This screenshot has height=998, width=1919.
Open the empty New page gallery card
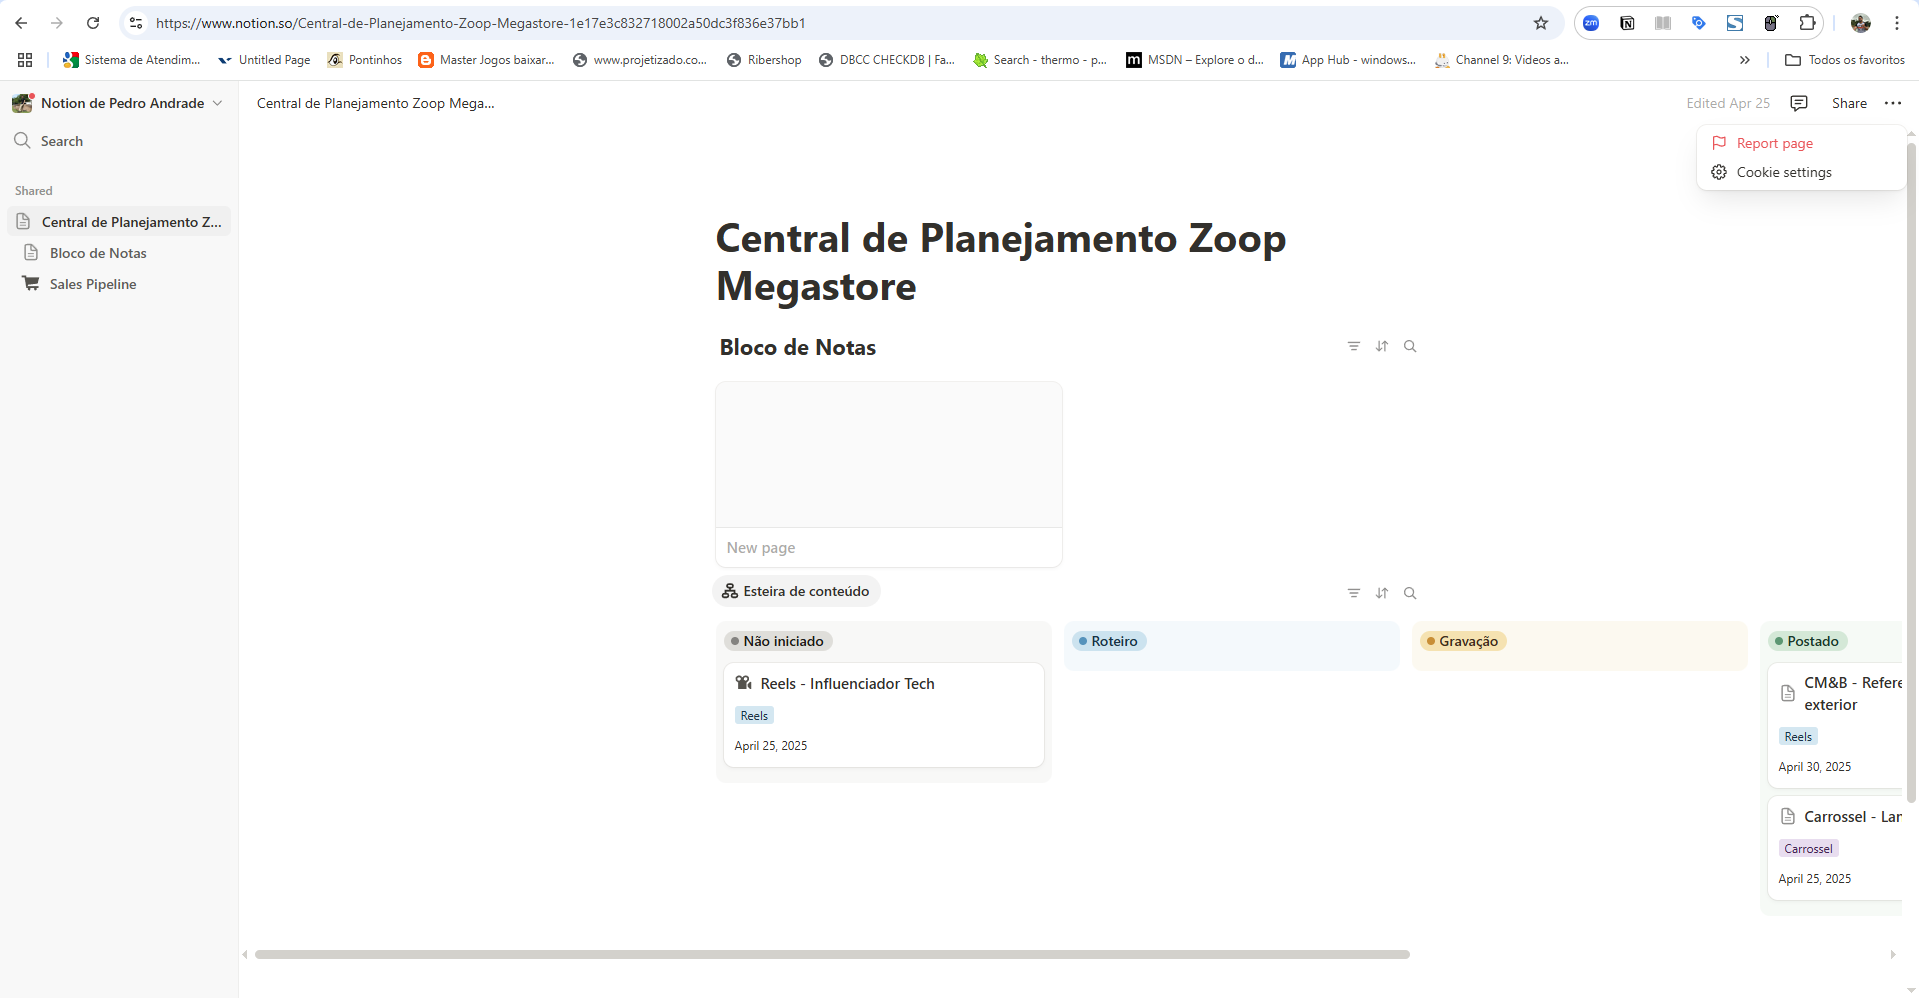889,474
